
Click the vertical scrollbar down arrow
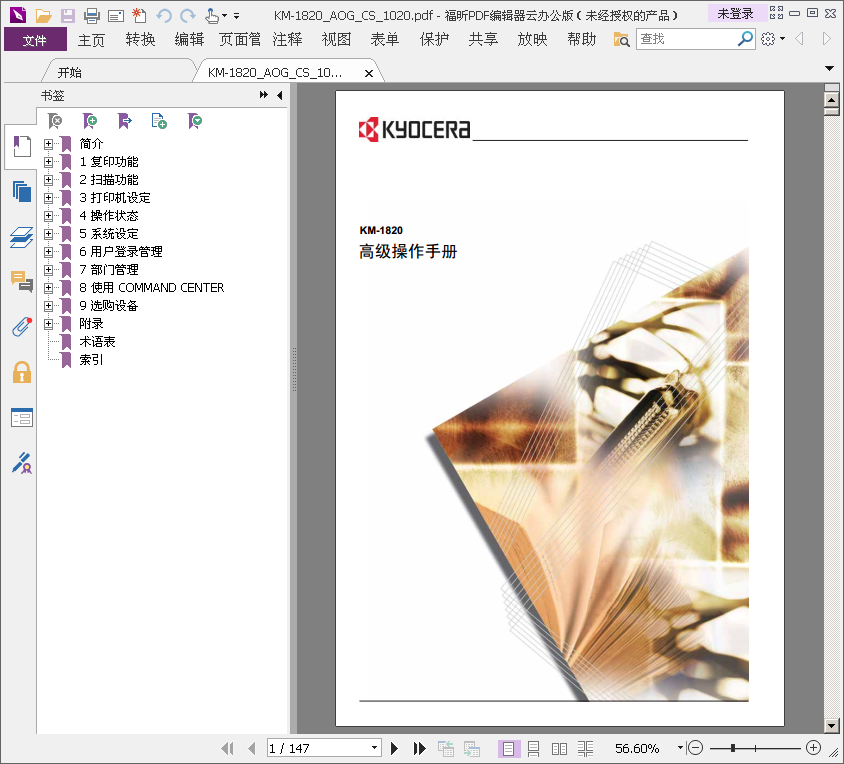pyautogui.click(x=832, y=725)
